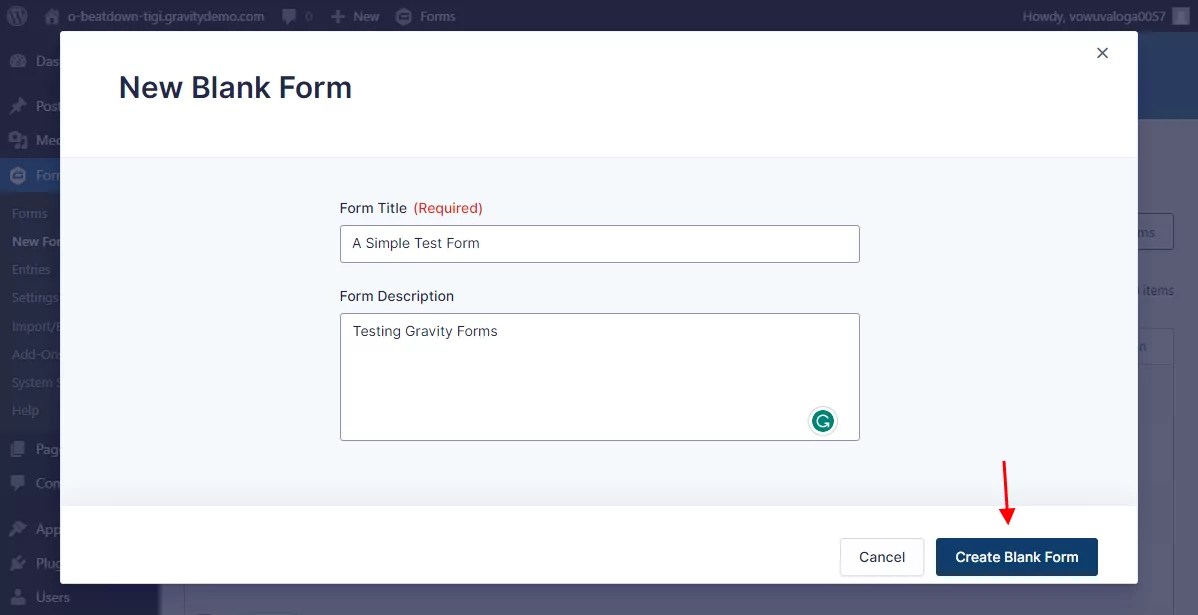Open the comments bubble icon in the toolbar
The width and height of the screenshot is (1198, 615).
pos(289,16)
